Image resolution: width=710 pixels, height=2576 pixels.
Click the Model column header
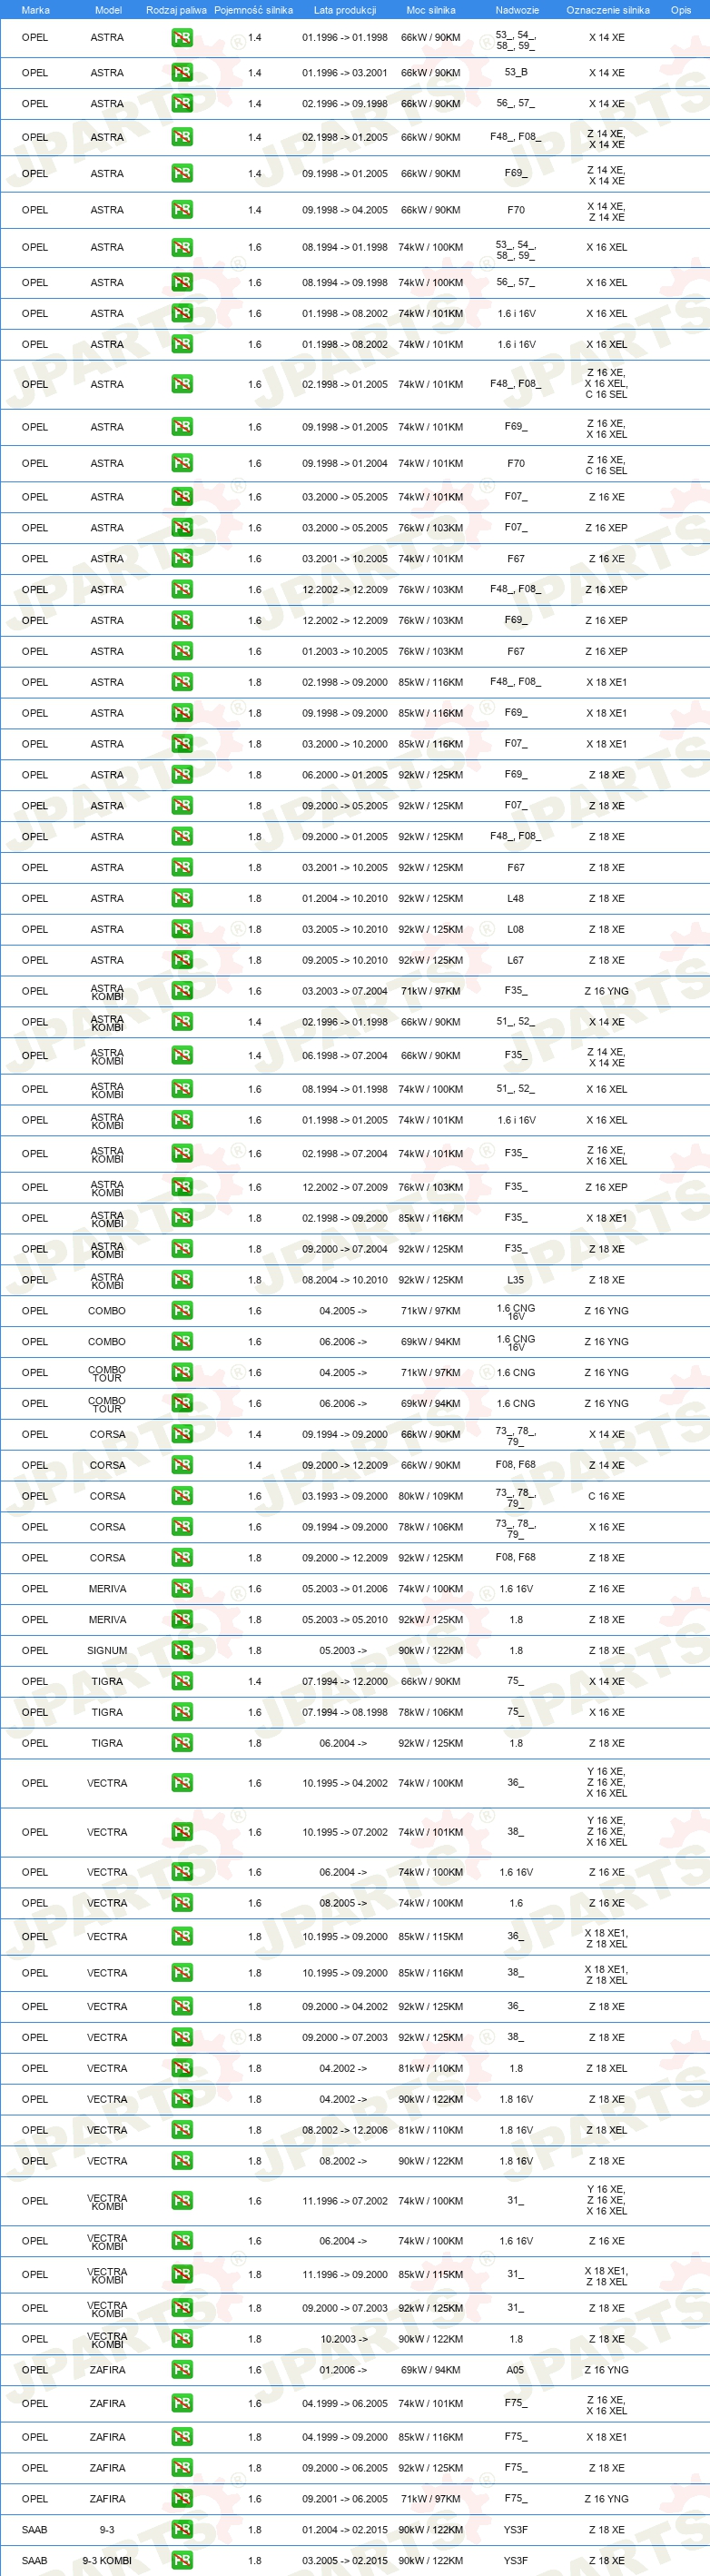108,10
